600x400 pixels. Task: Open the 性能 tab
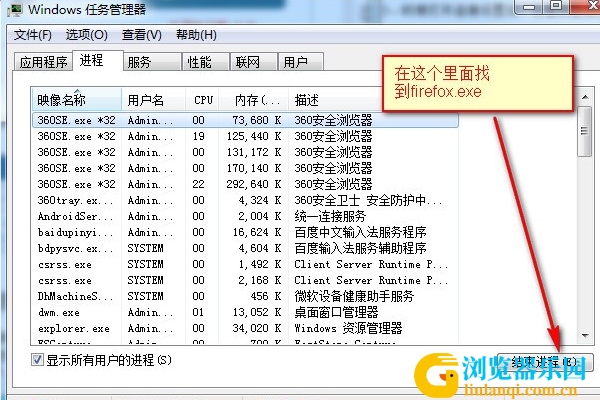coord(206,62)
